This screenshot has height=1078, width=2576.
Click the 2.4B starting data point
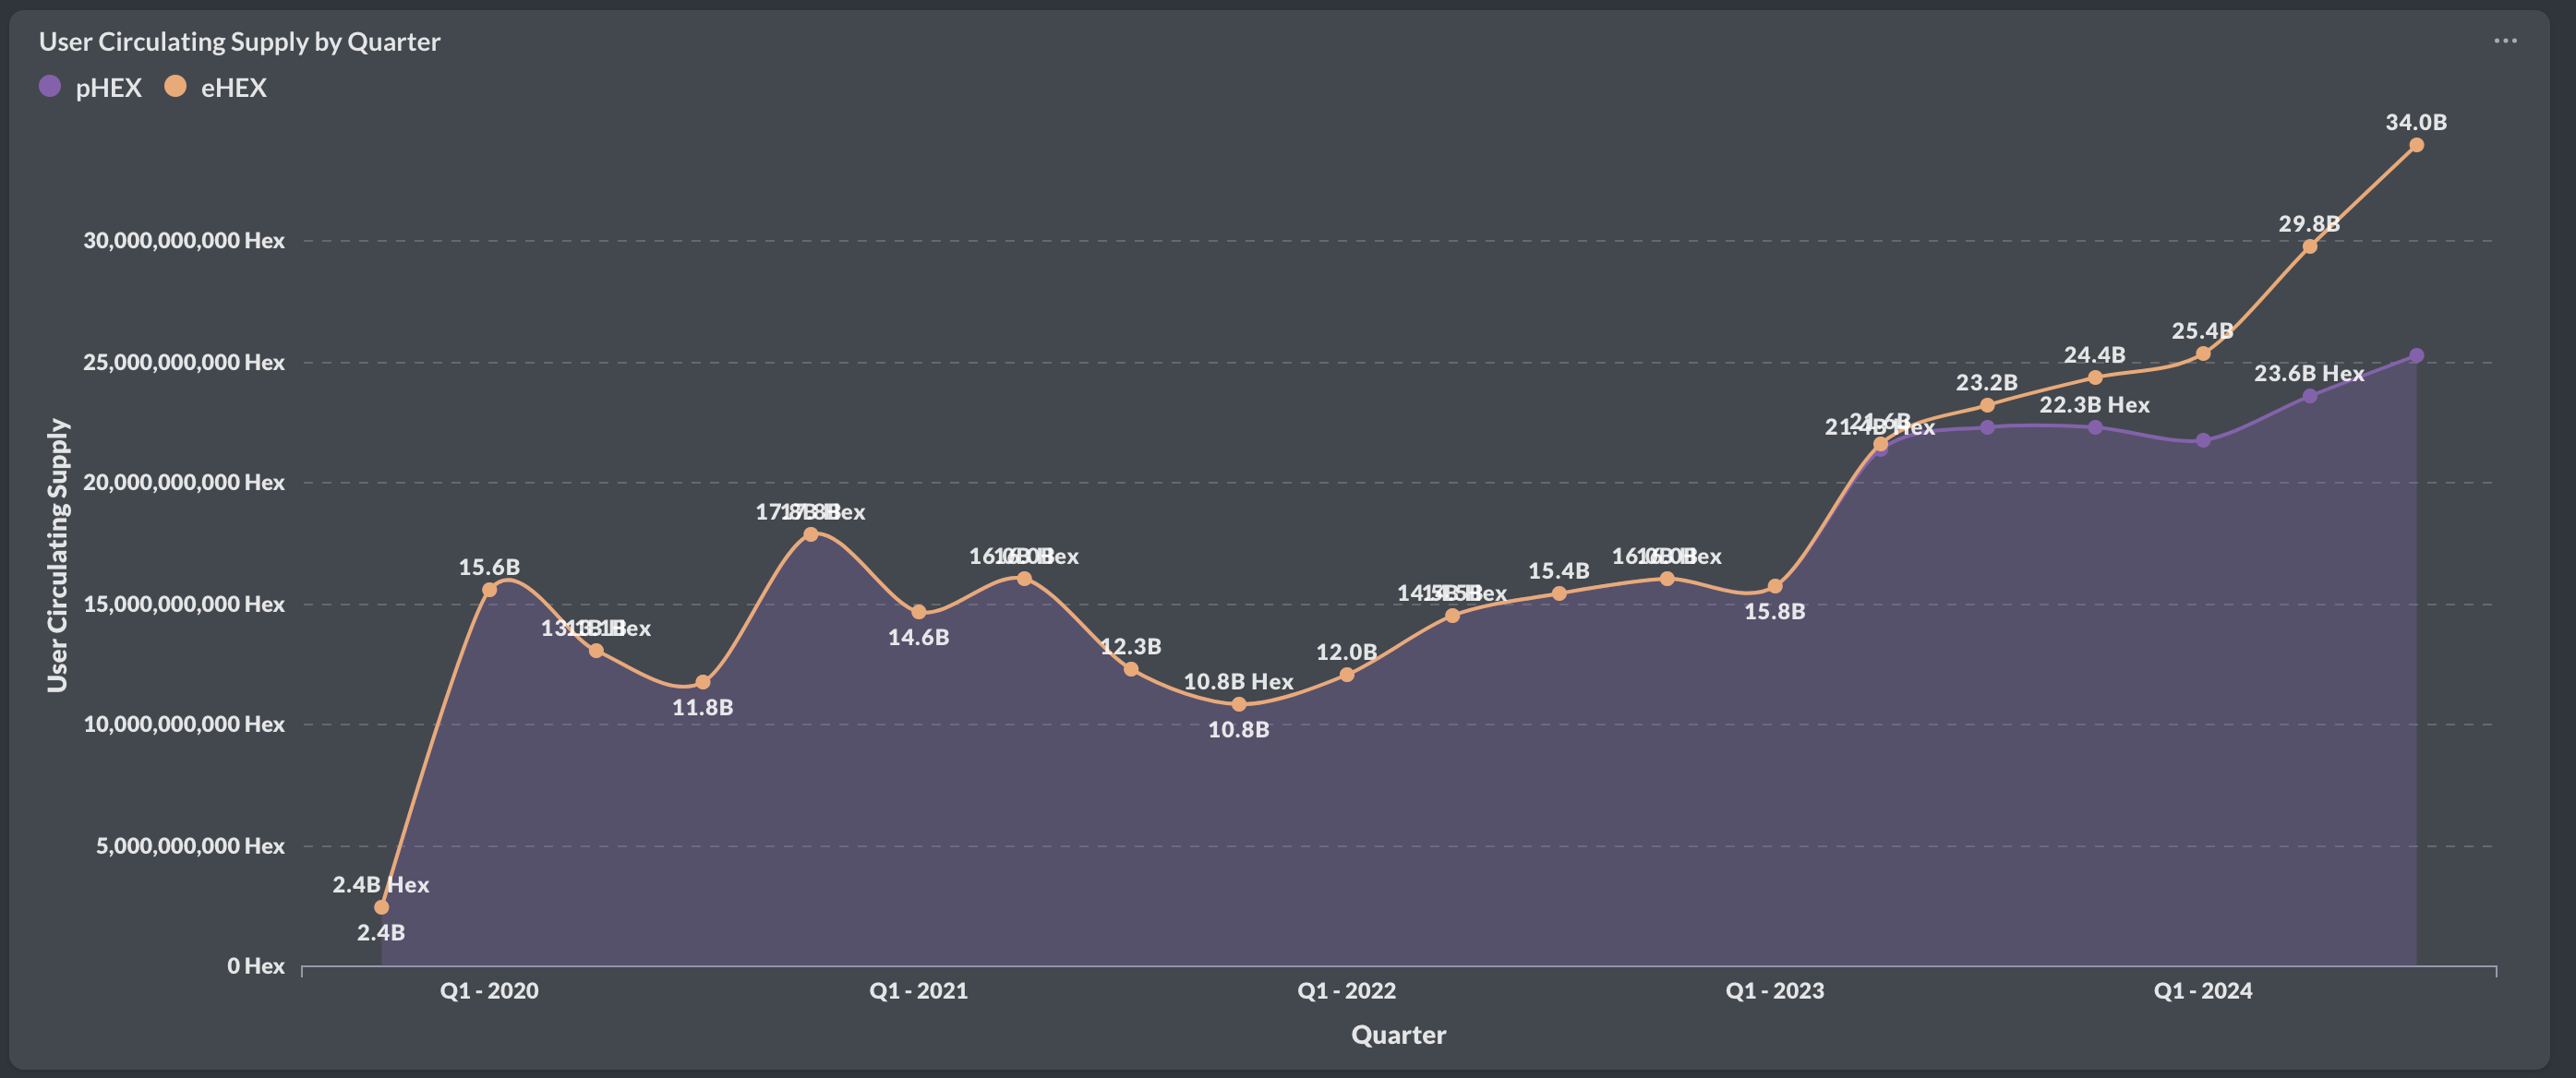point(381,907)
